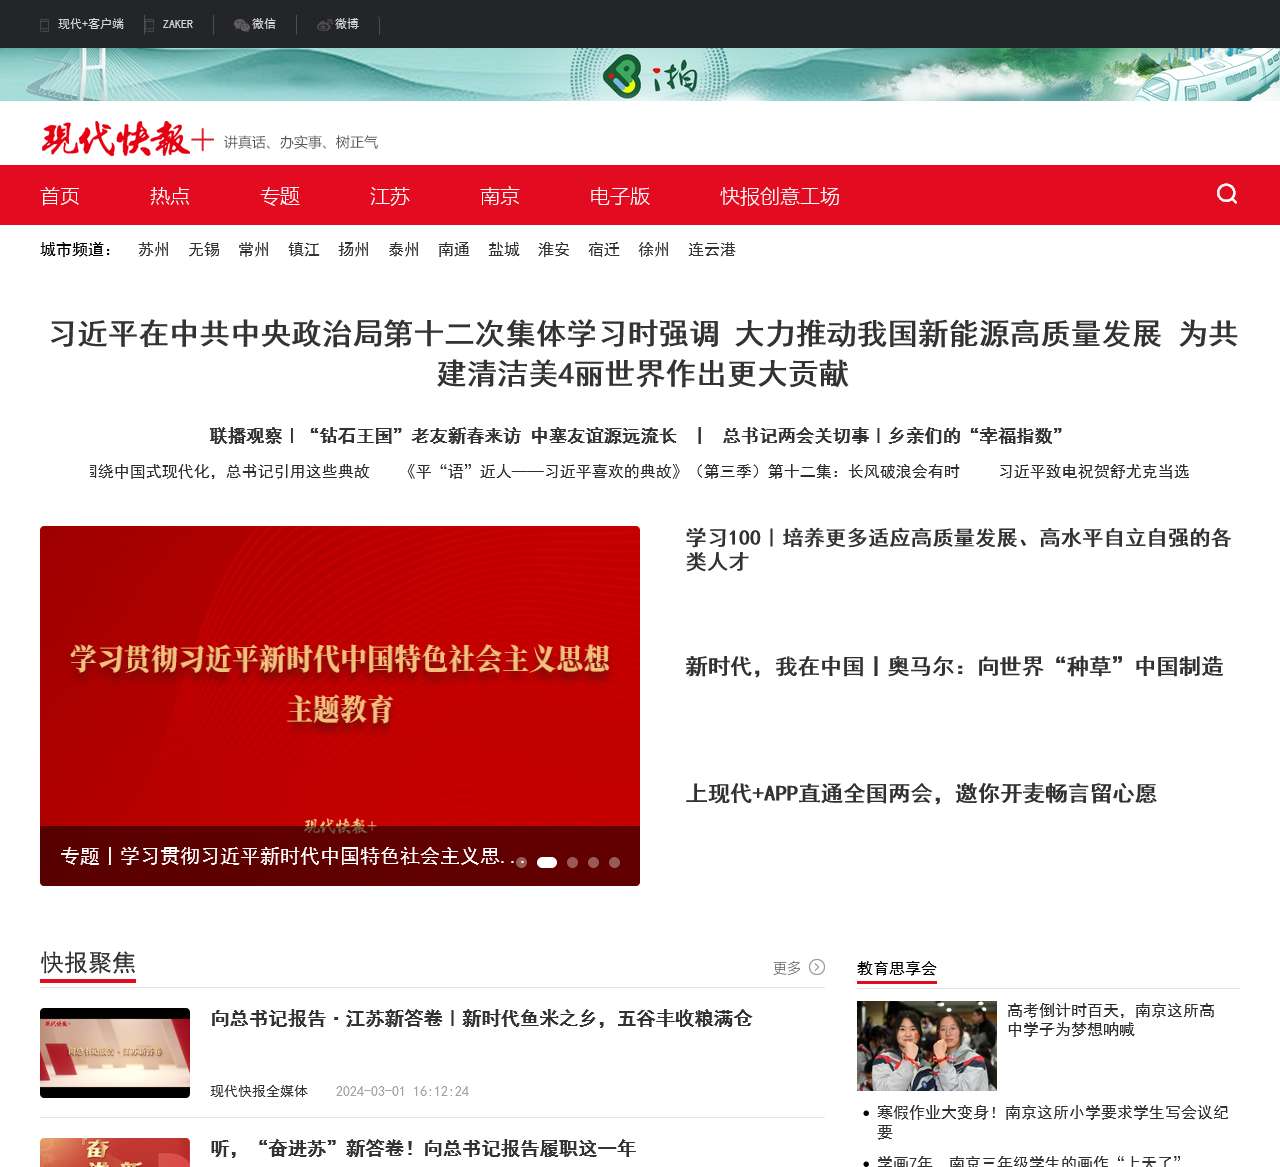This screenshot has width=1280, height=1167.
Task: Choose the 泰州 city channel
Action: pyautogui.click(x=404, y=250)
